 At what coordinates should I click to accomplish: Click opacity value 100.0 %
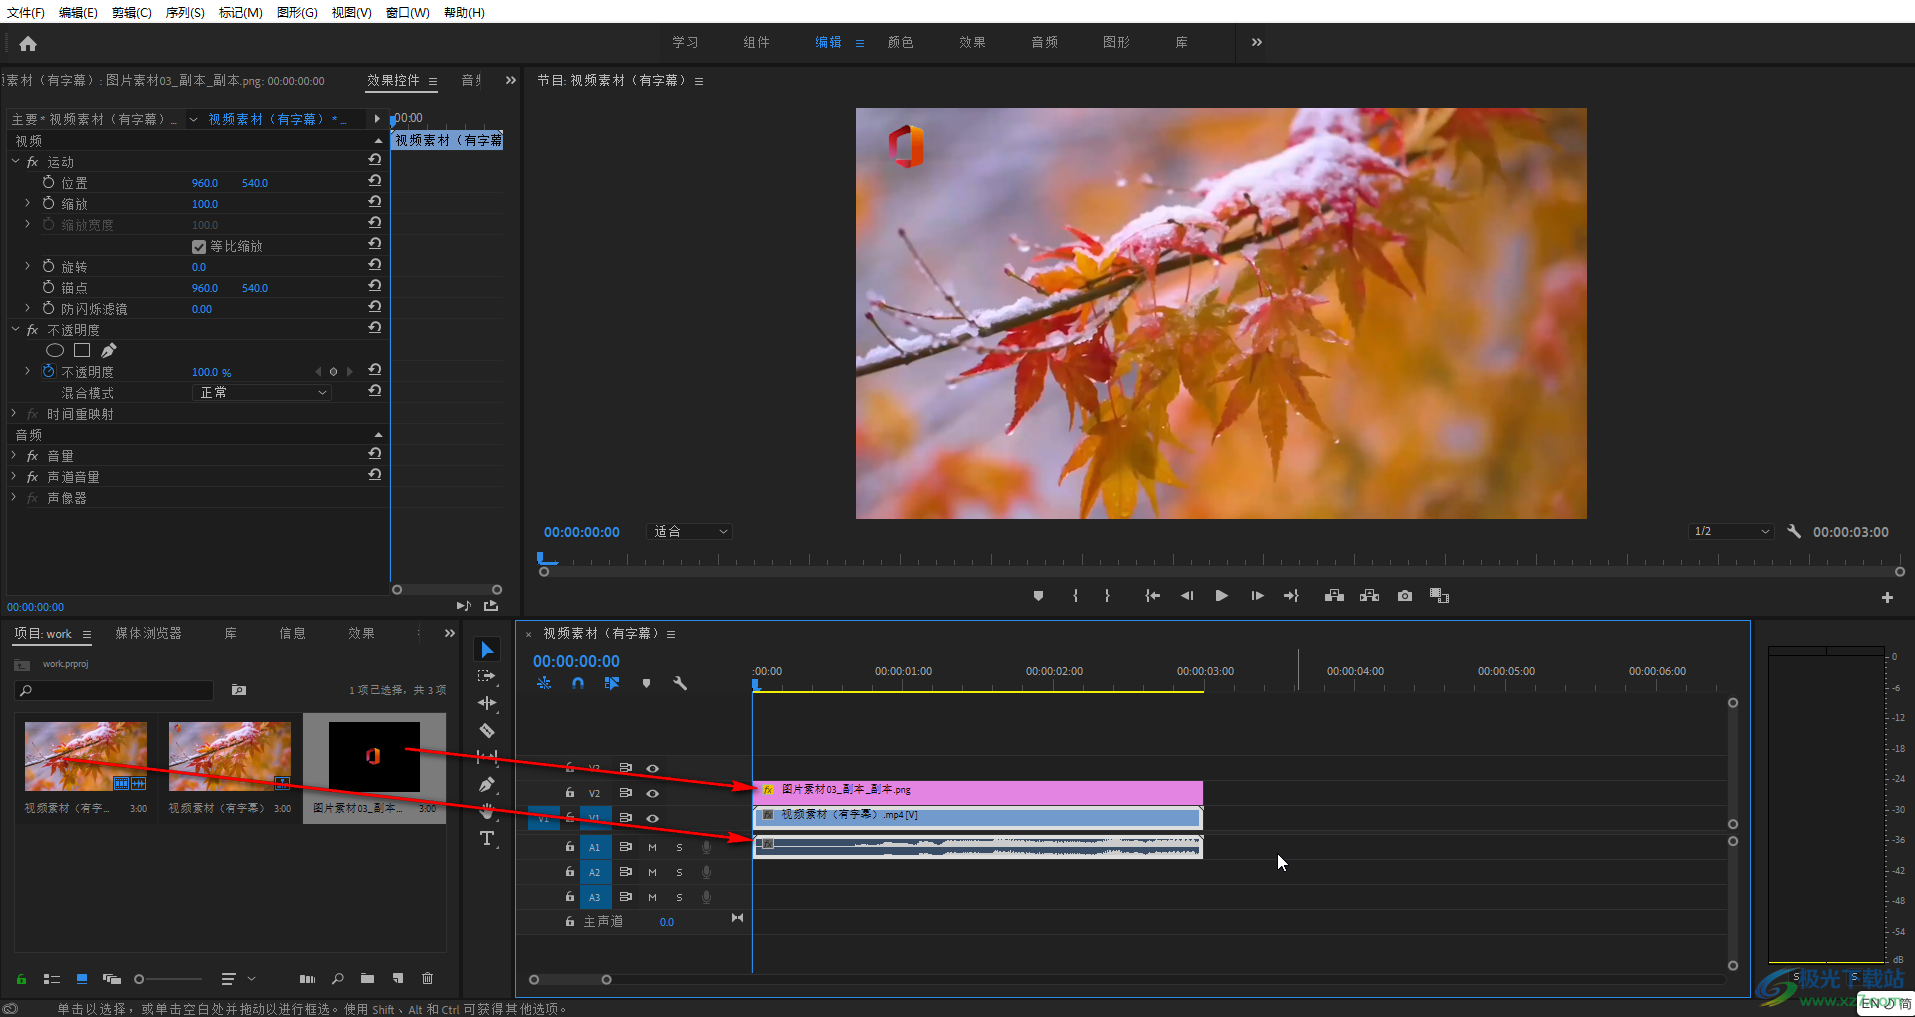pos(211,372)
